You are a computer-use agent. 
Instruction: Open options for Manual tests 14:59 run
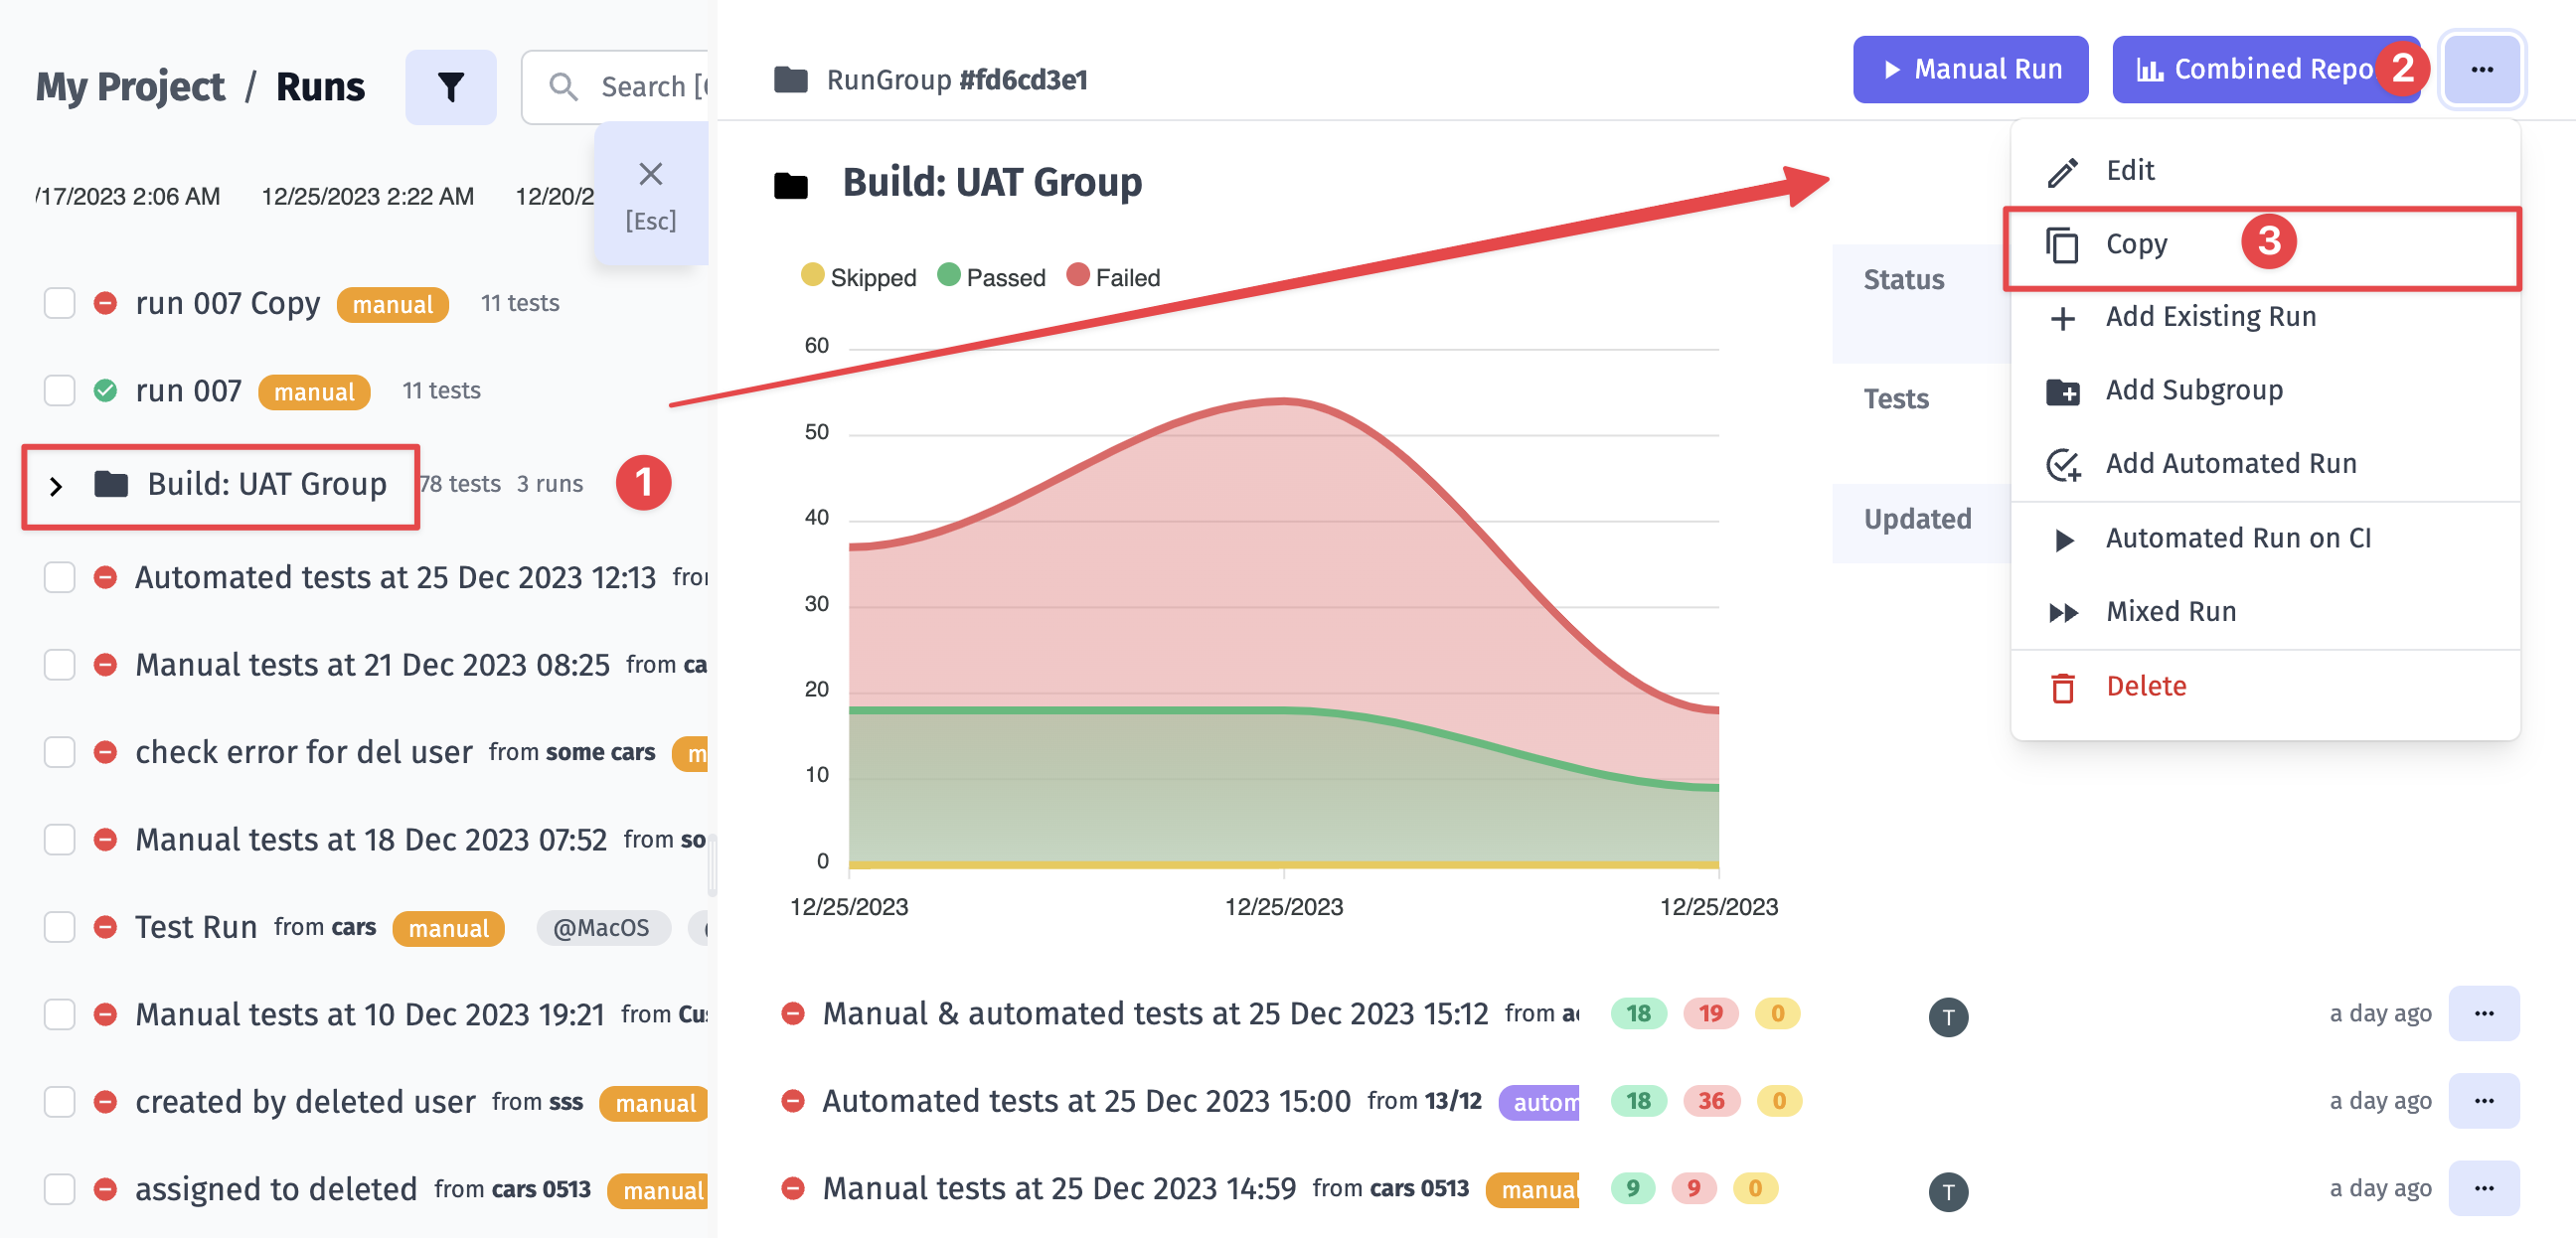[x=2483, y=1188]
